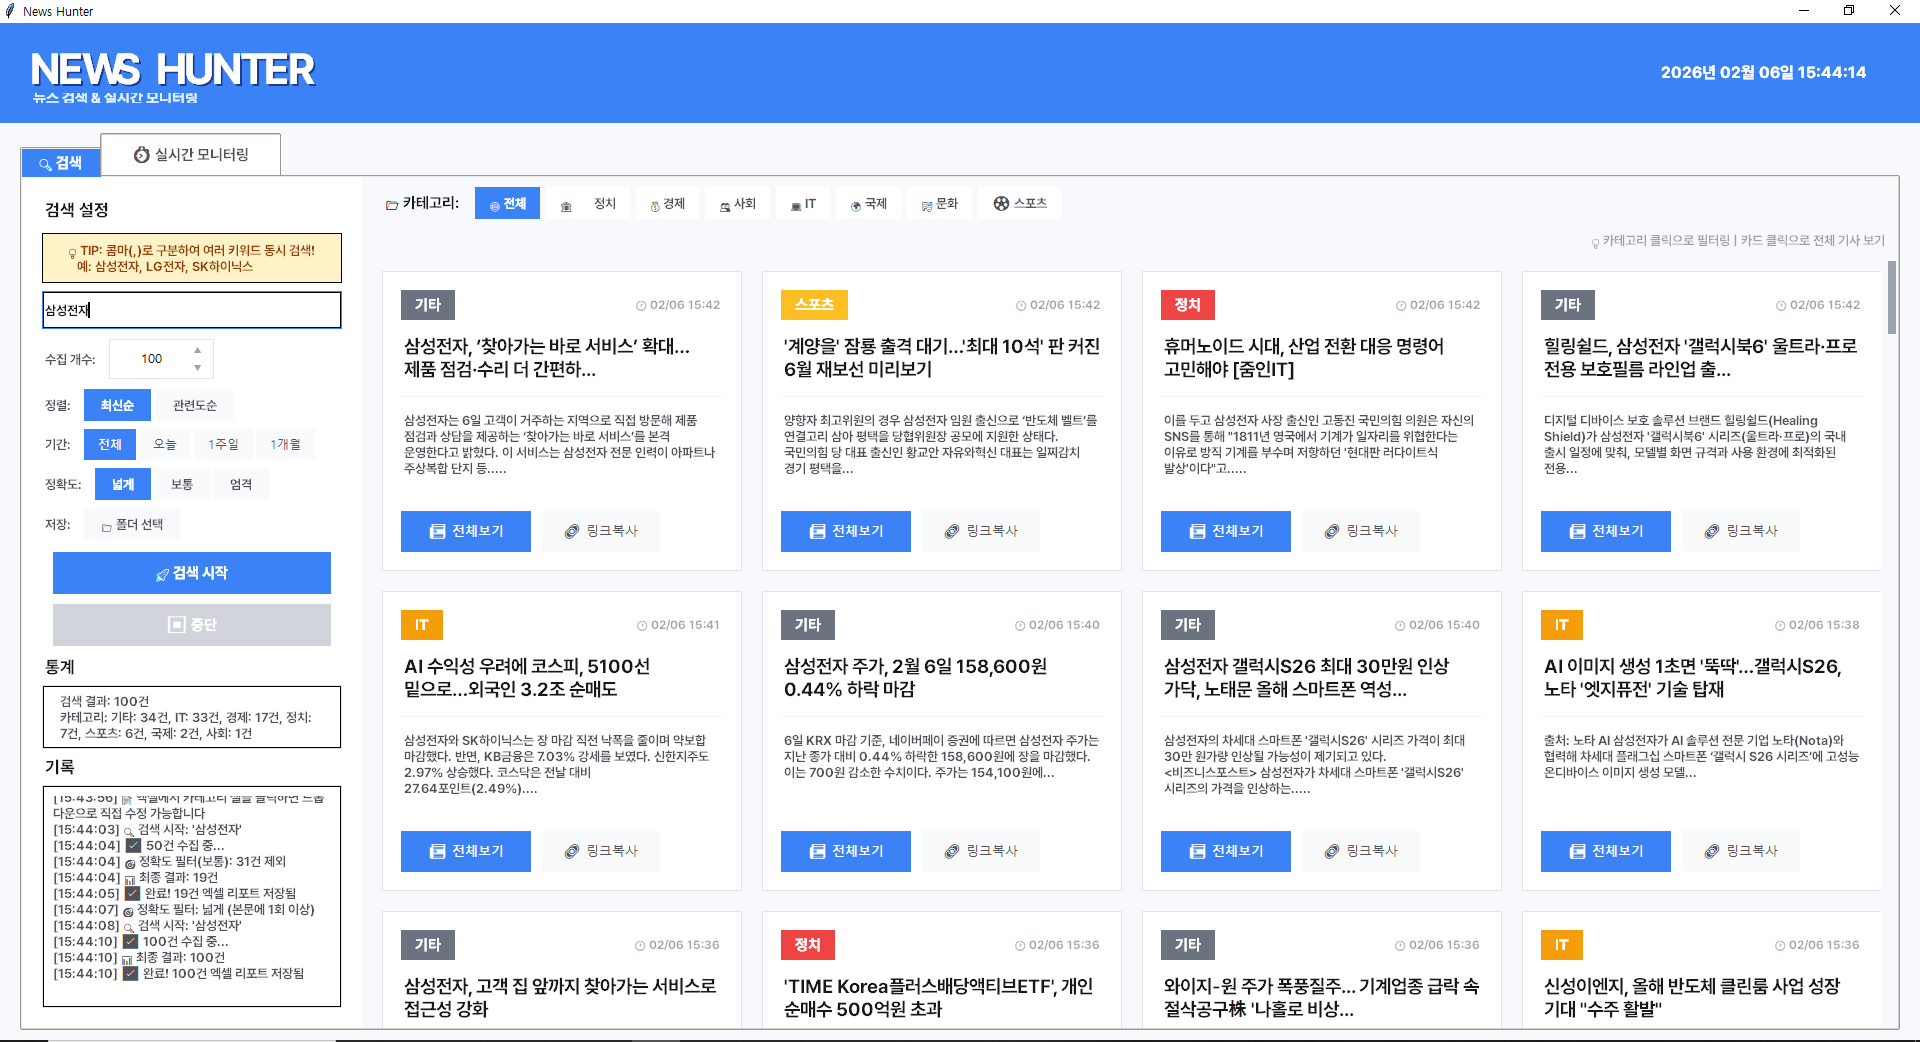Click the News Hunter title bar app icon

click(10, 11)
